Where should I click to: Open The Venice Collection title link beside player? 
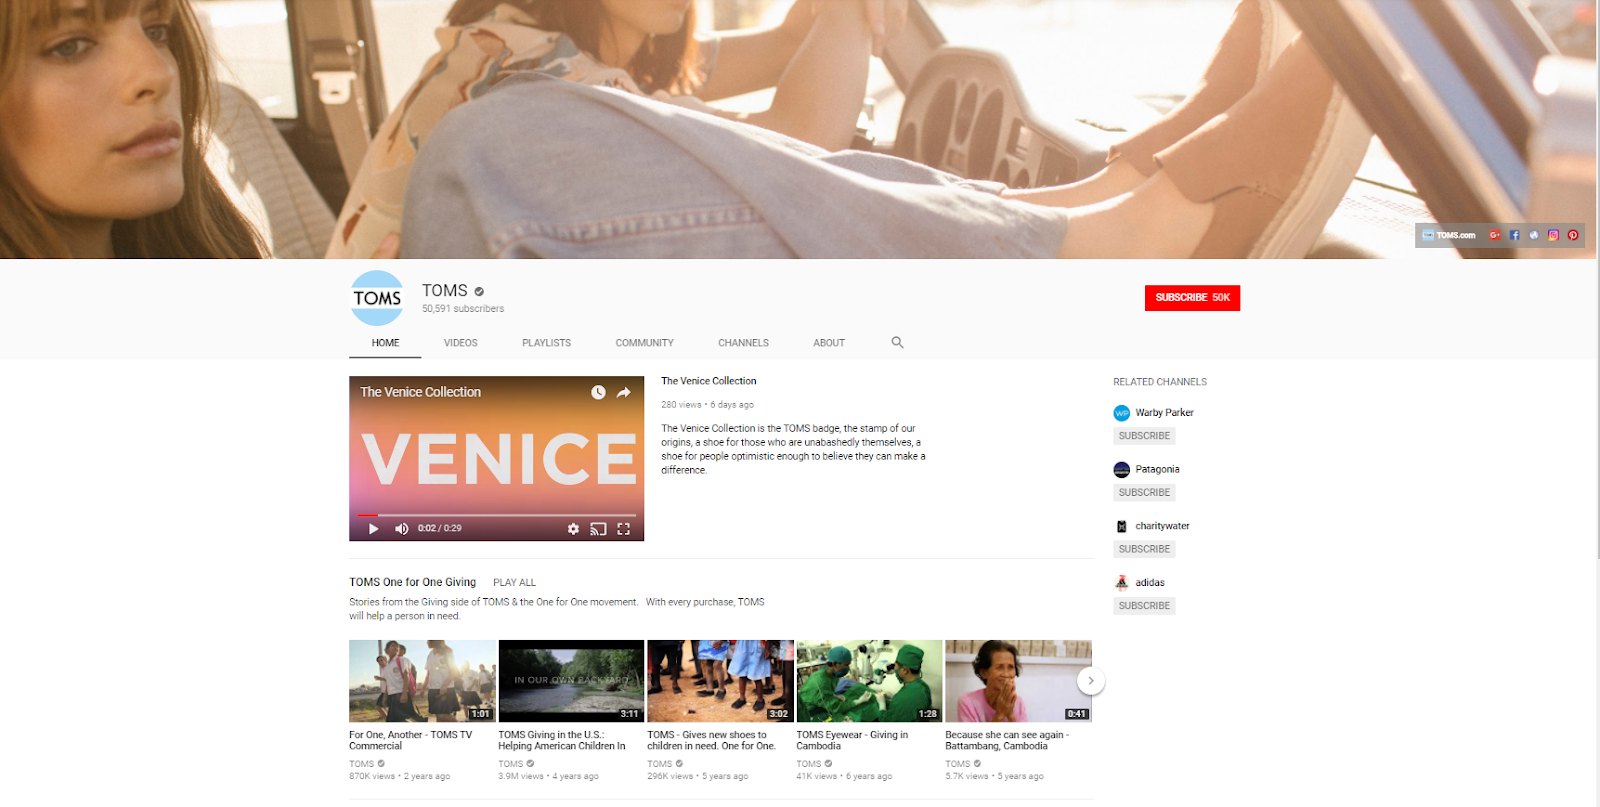[709, 381]
